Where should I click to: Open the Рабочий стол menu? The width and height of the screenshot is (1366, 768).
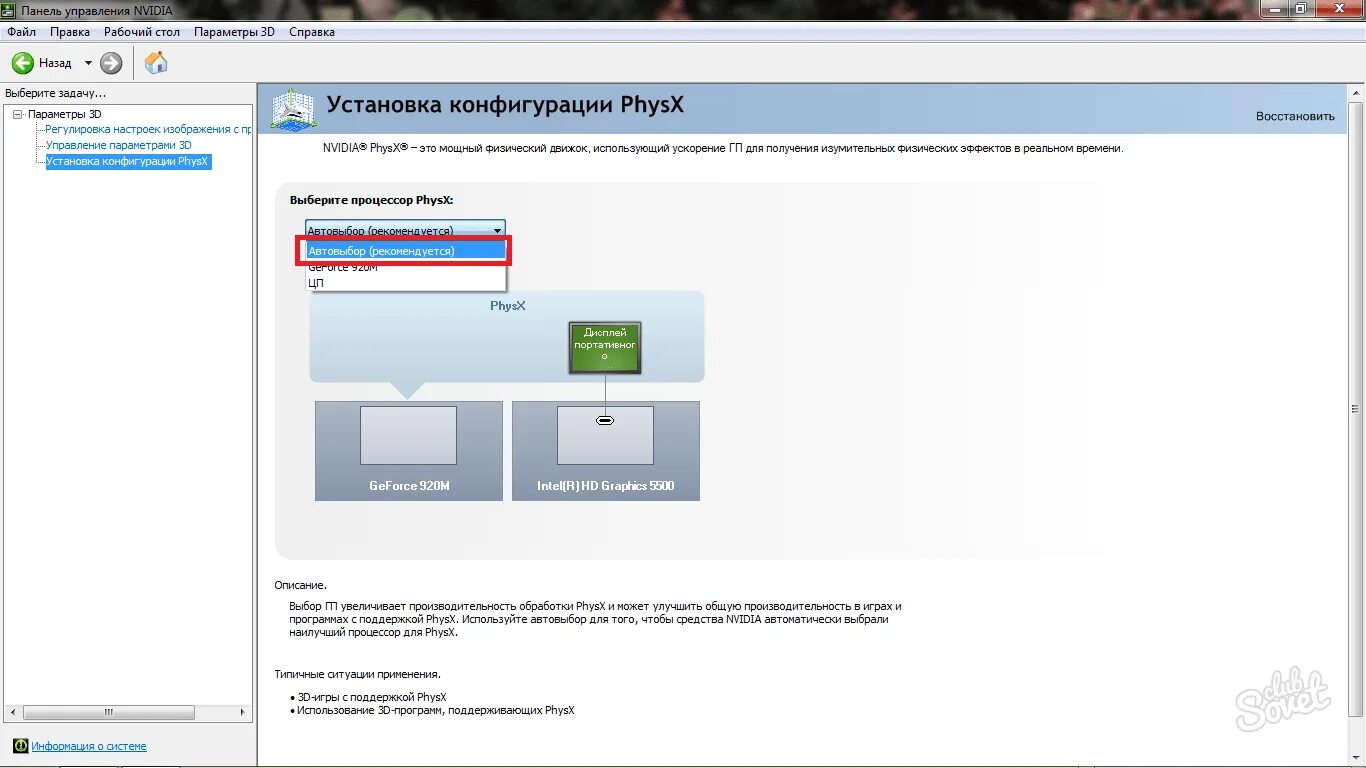[142, 32]
